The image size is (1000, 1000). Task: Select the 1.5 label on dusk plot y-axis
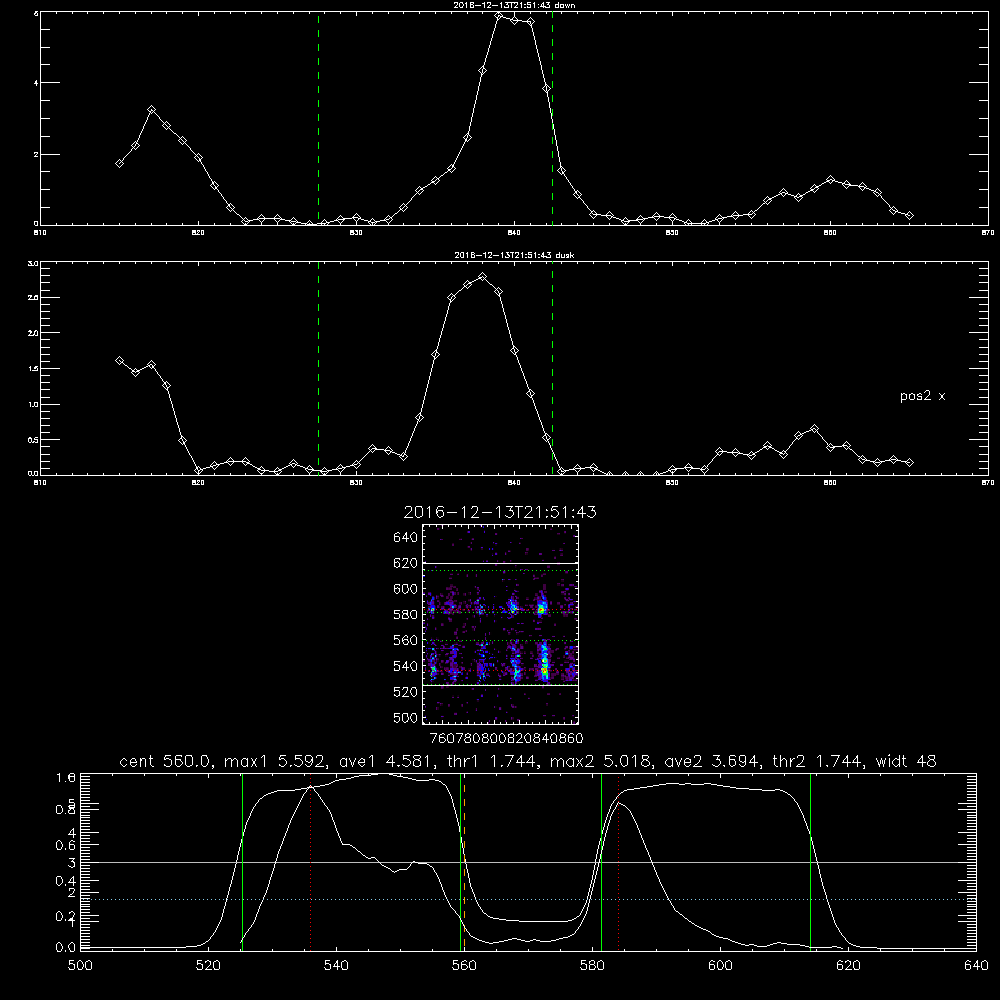tap(34, 369)
